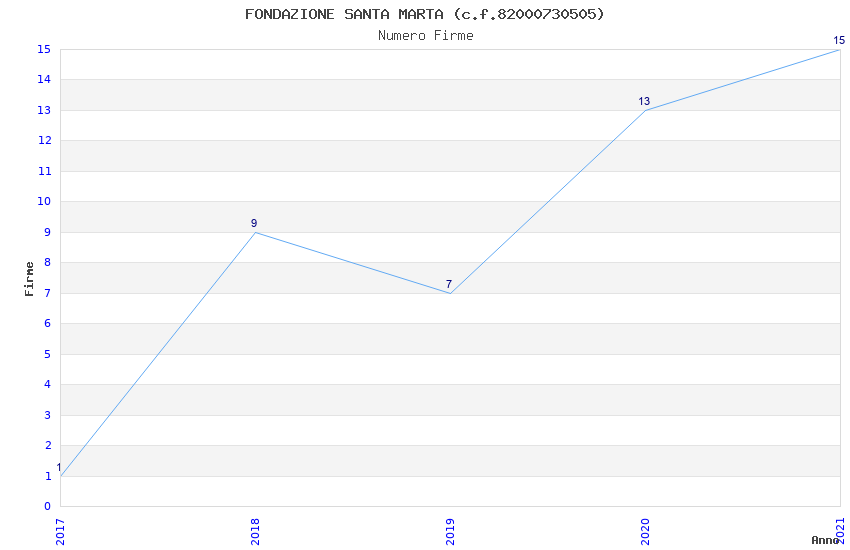Screen dimensions: 850x550
Task: Click the y-axis tick label 11
Action: pyautogui.click(x=44, y=171)
